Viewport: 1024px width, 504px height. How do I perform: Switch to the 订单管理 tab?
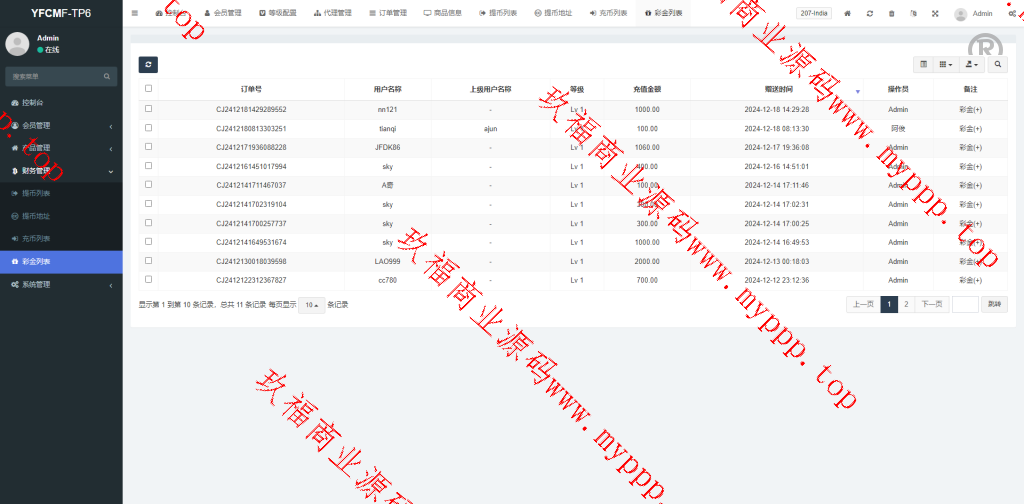pos(387,13)
